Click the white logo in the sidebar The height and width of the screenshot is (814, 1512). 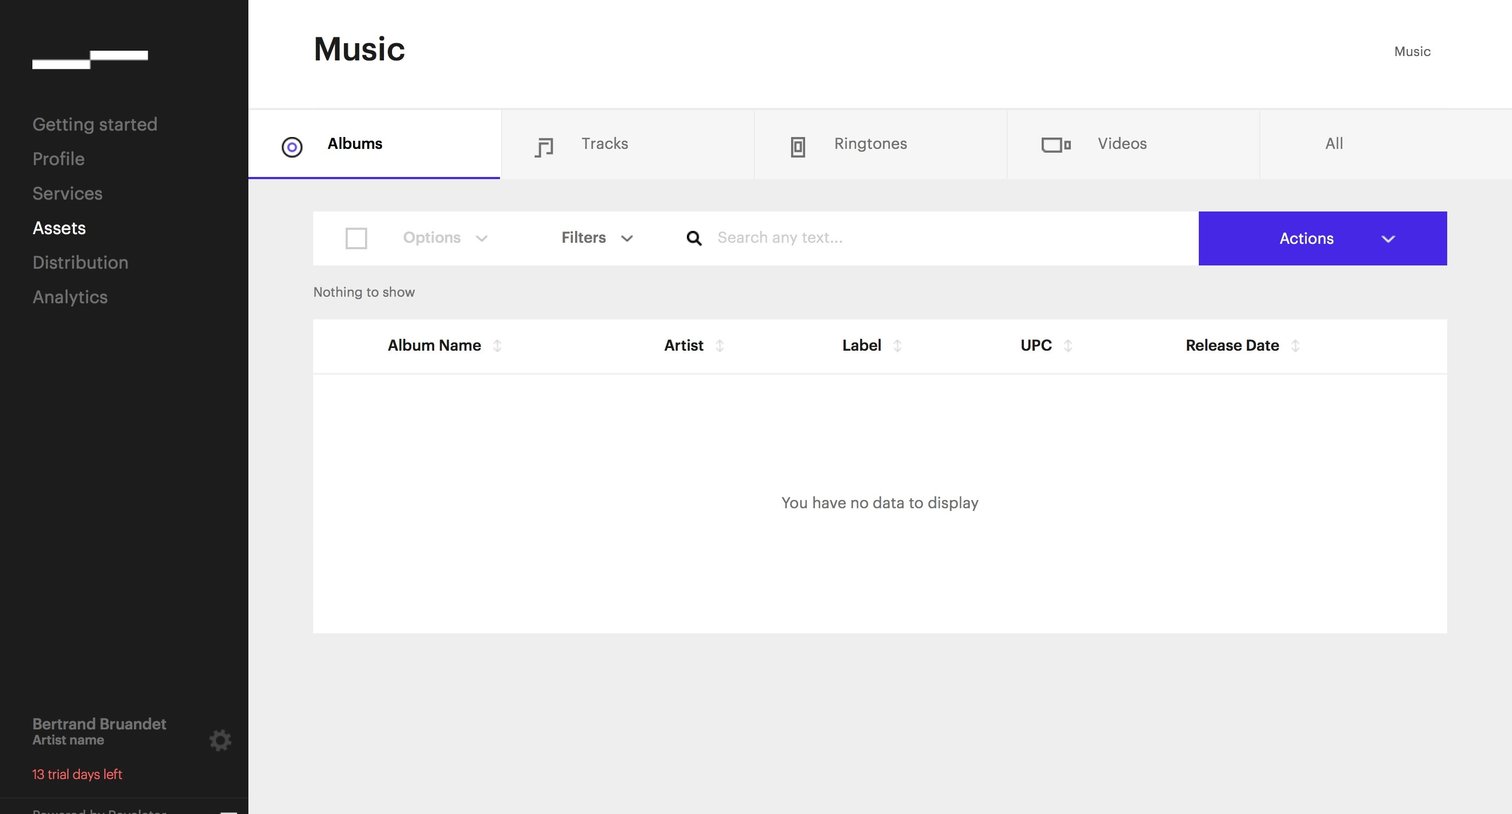(x=90, y=60)
